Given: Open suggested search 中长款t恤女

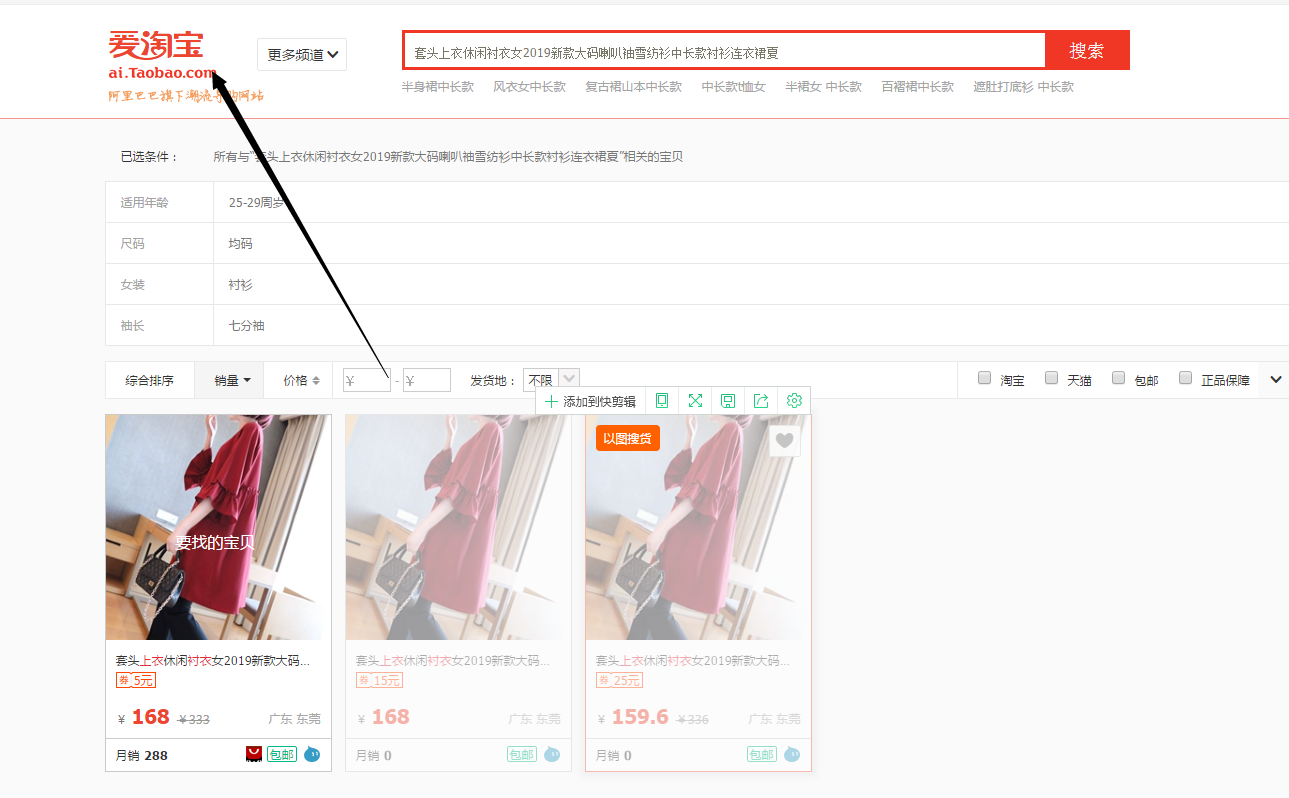Looking at the screenshot, I should click(x=733, y=87).
